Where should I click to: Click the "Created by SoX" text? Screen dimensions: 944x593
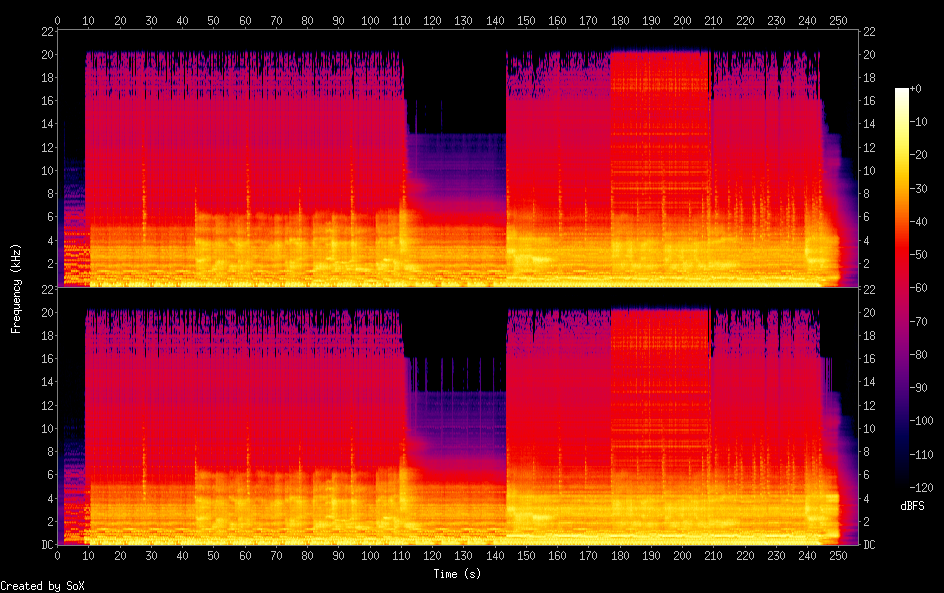pos(42,586)
